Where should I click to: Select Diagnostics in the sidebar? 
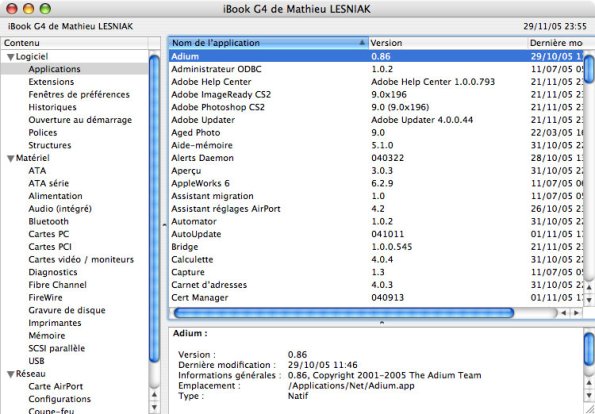(x=53, y=272)
